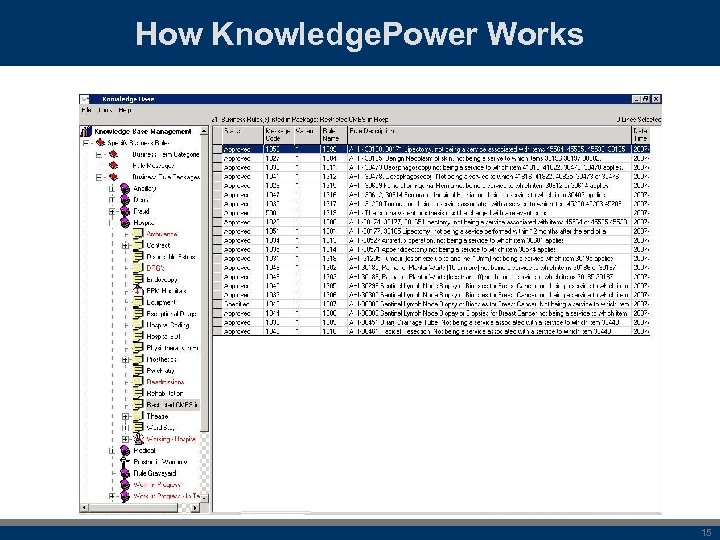The width and height of the screenshot is (720, 540).
Task: Open the Knowledge Base window system menu icon
Action: click(84, 99)
